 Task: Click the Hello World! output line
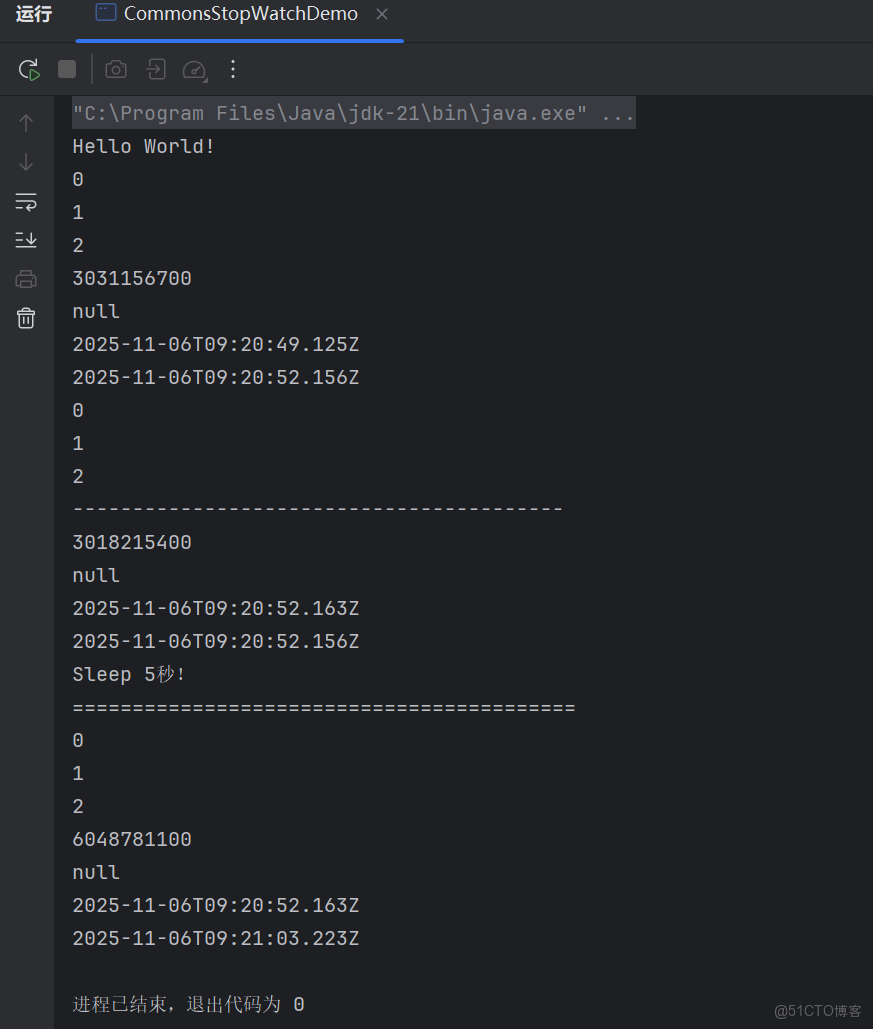point(143,146)
